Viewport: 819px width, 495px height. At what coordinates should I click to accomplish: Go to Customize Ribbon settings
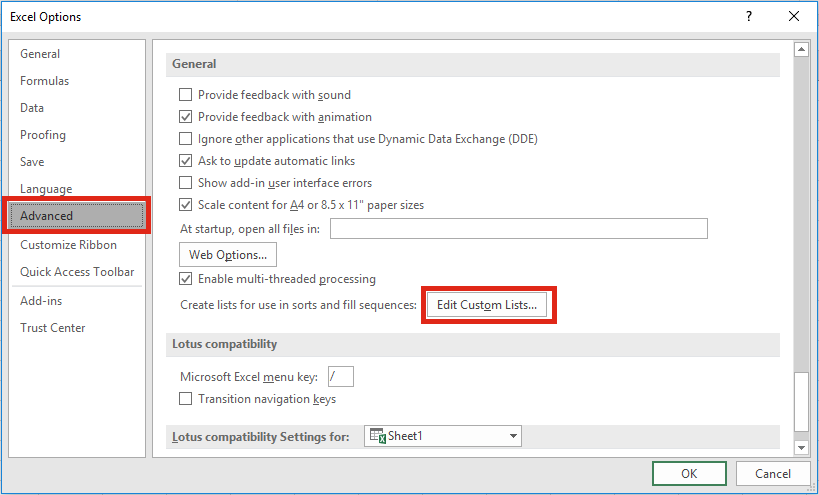pos(68,245)
